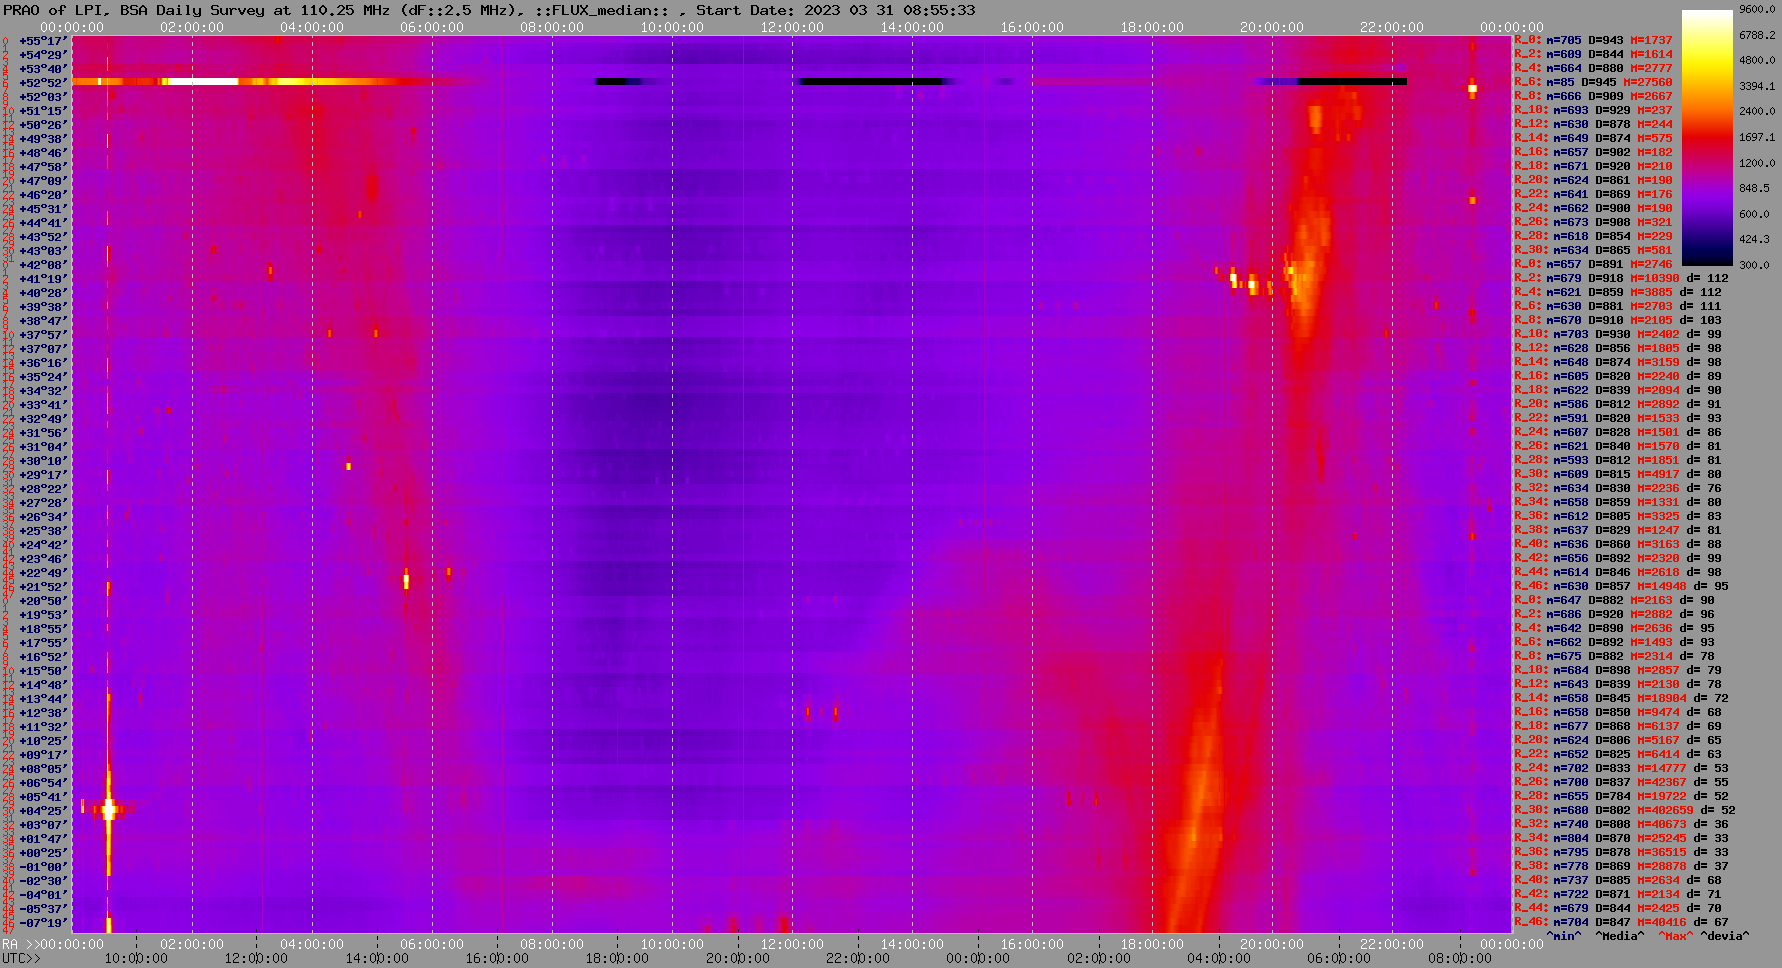Click the stats row with M=4917
1782x968 pixels.
pos(1618,474)
